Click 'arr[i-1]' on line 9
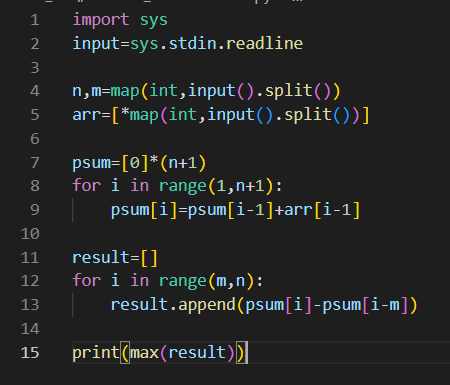450x385 pixels. [x=322, y=210]
